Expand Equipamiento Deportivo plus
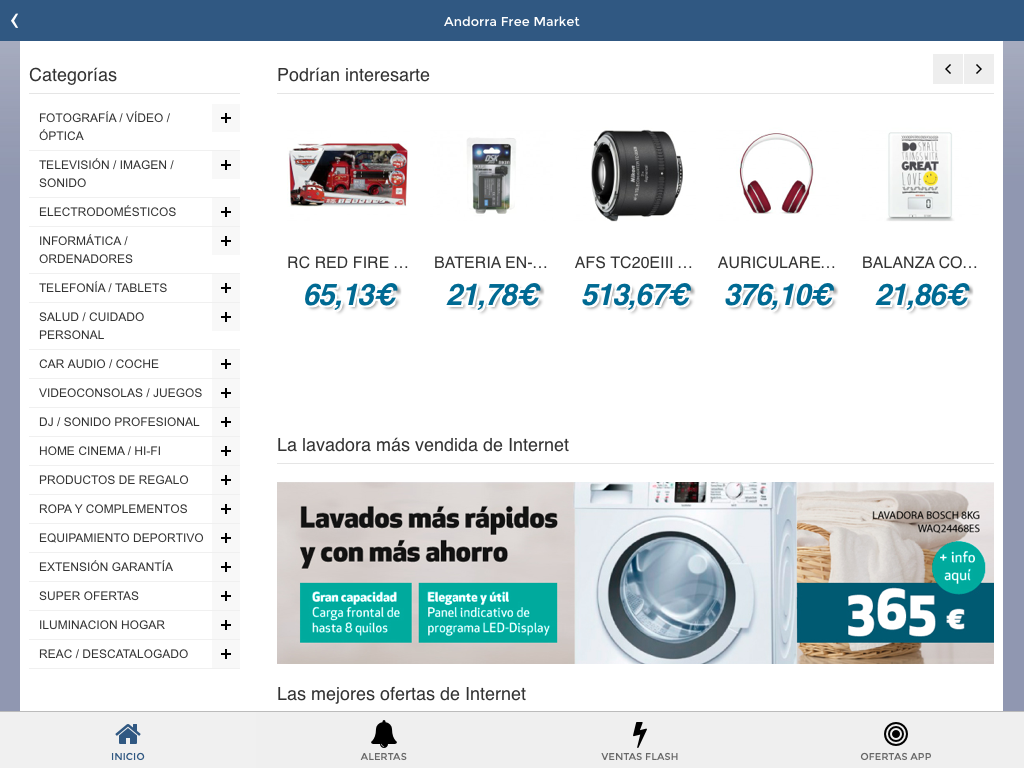This screenshot has height=768, width=1024. click(x=226, y=538)
